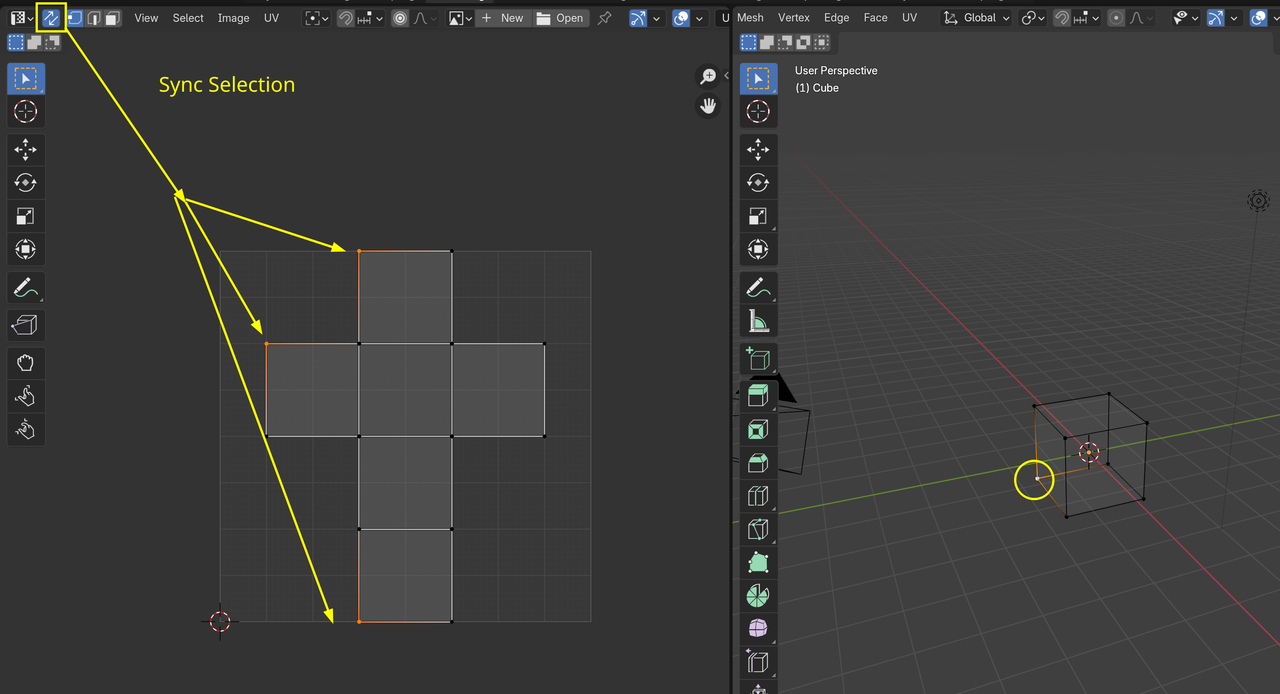Select the Scale tool in UV editor
Viewport: 1280px width, 694px height.
point(26,216)
